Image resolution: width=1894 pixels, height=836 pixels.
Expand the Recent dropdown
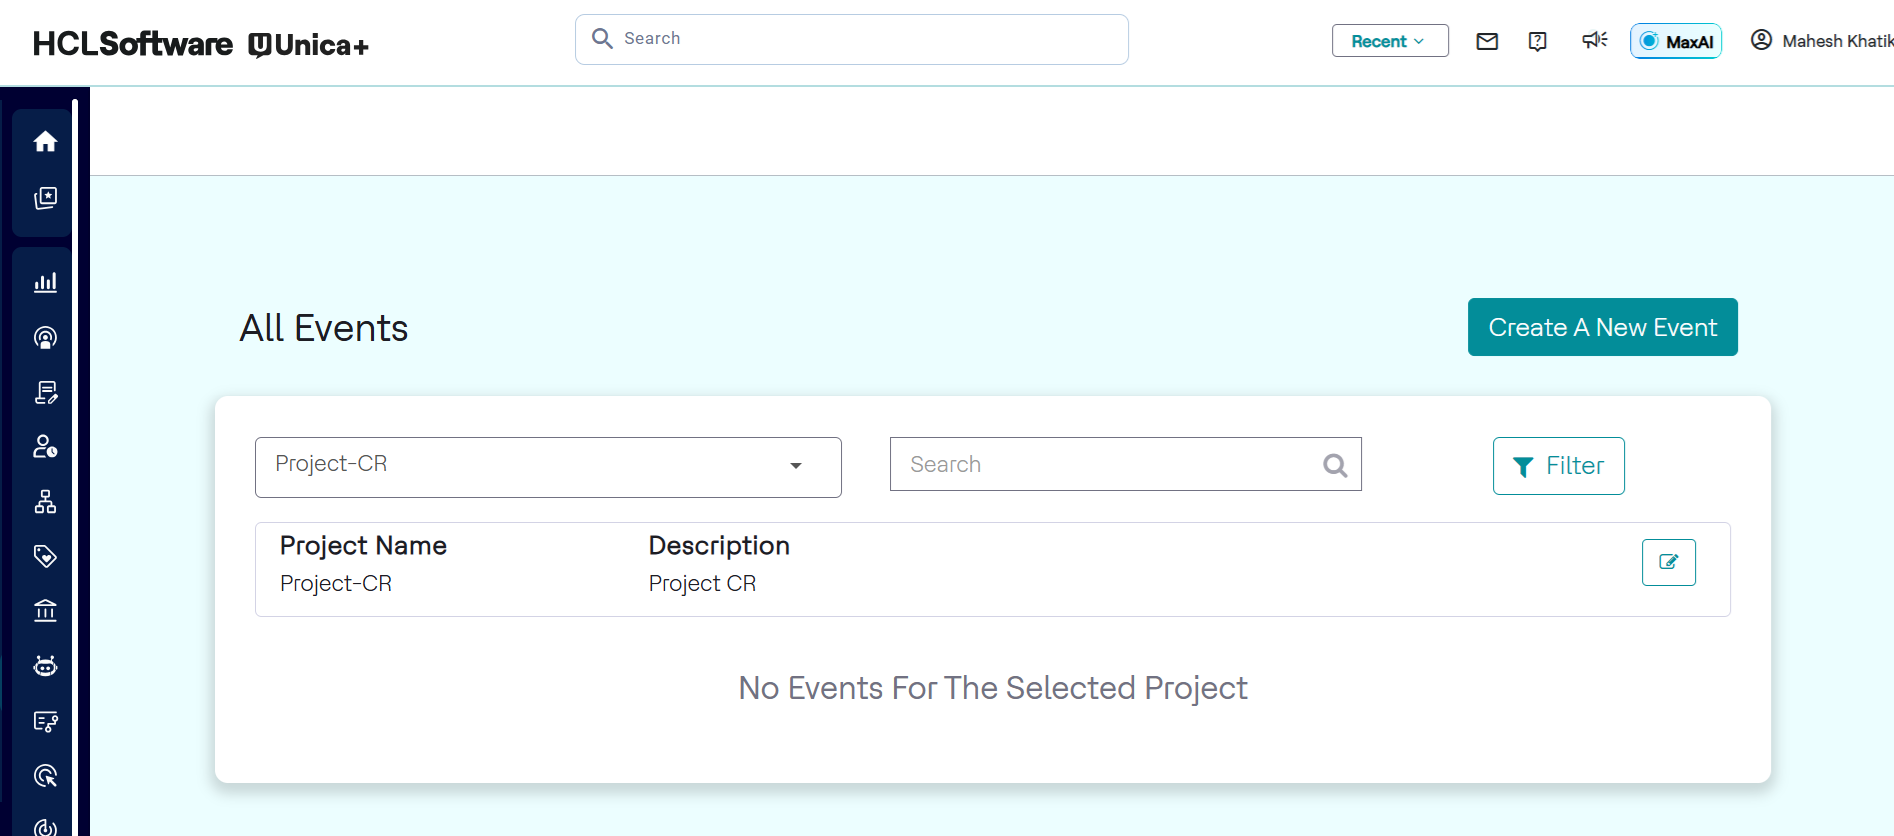coord(1389,41)
